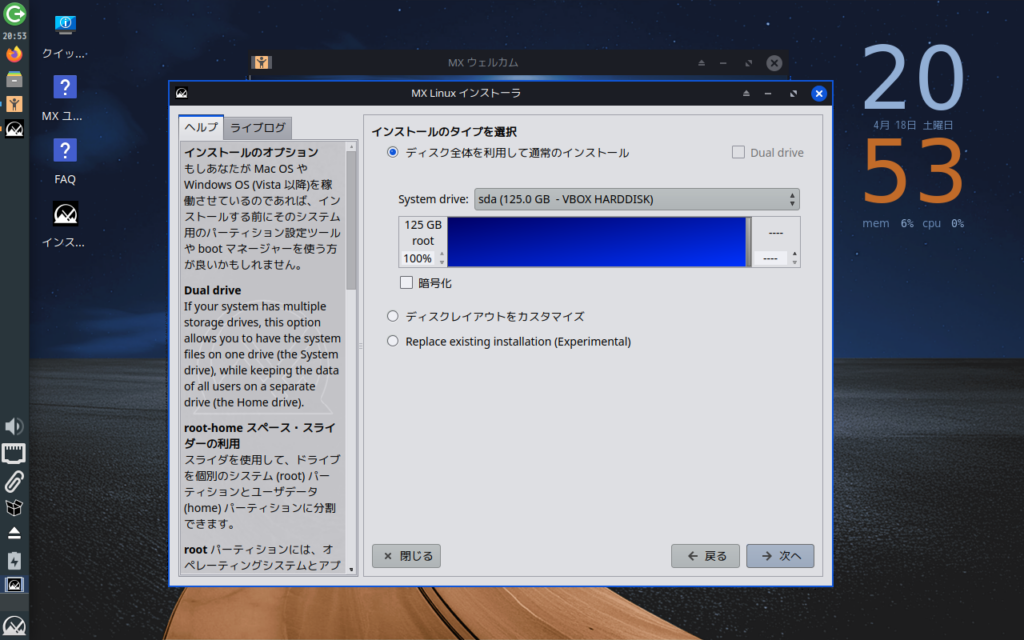Choose Replace existing installation (Experimental)

point(393,341)
